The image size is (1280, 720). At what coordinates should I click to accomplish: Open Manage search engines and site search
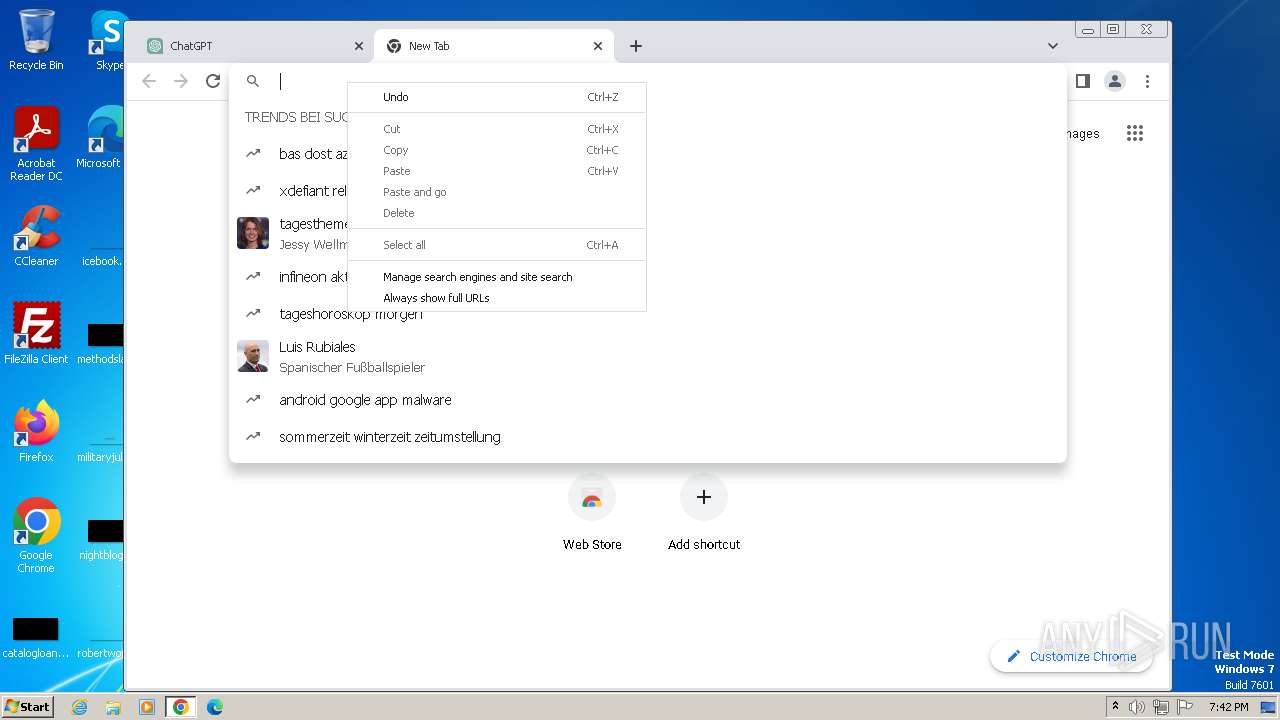(x=497, y=277)
